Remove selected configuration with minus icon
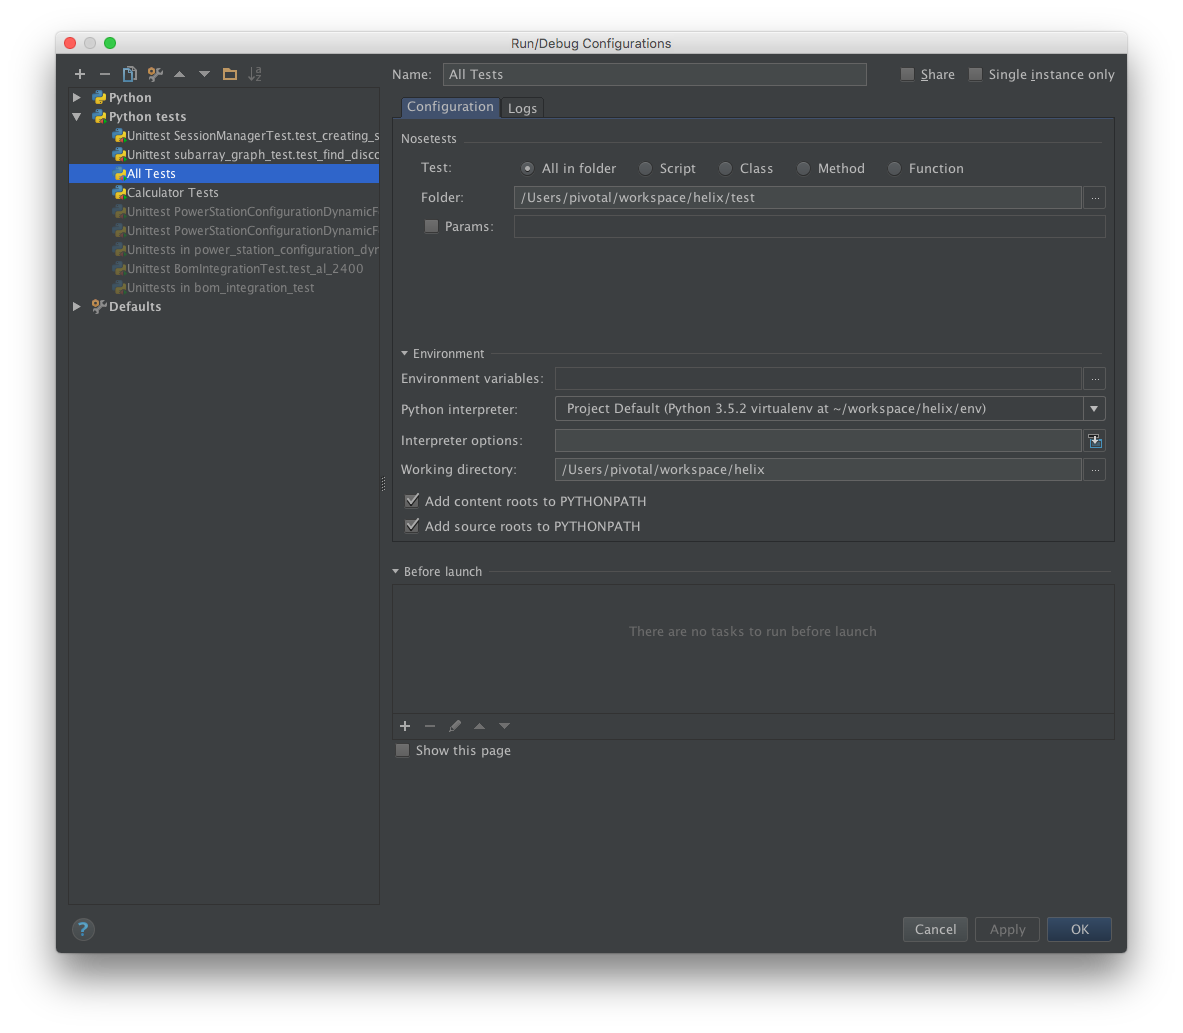This screenshot has height=1033, width=1183. (105, 74)
